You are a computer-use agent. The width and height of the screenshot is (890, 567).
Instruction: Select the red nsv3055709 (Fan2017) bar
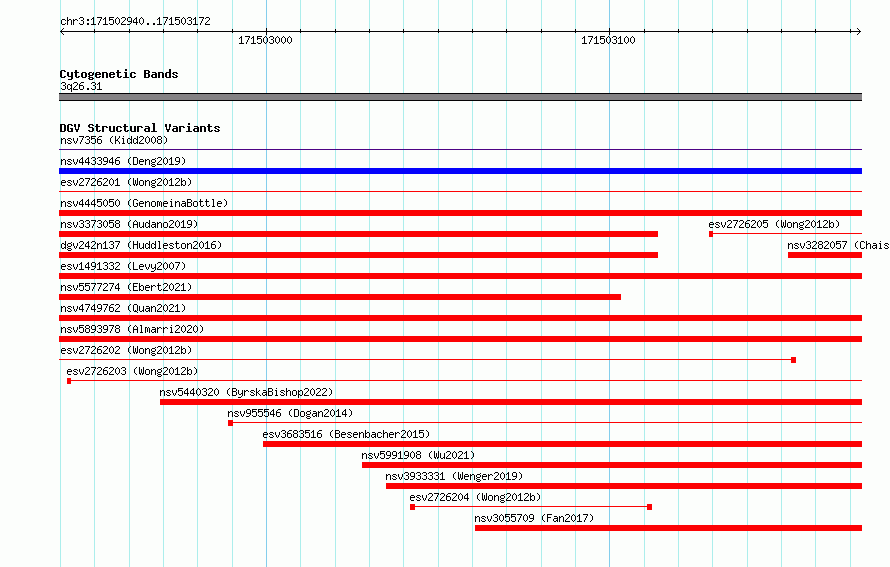click(669, 528)
